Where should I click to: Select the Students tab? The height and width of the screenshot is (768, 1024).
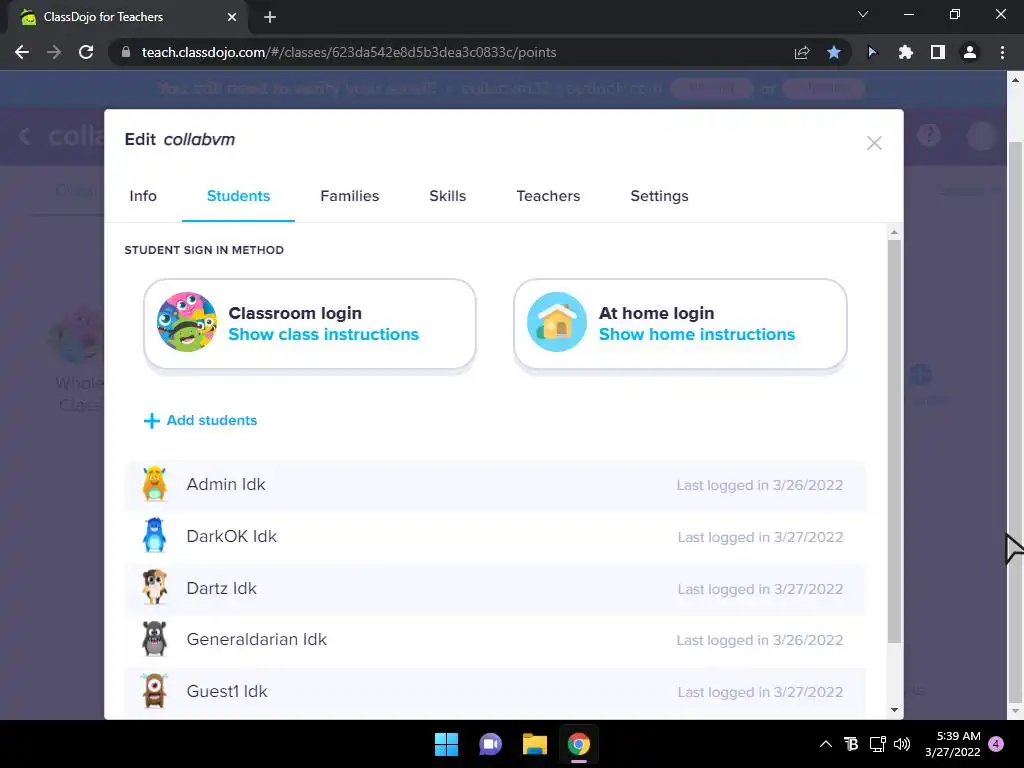tap(238, 196)
